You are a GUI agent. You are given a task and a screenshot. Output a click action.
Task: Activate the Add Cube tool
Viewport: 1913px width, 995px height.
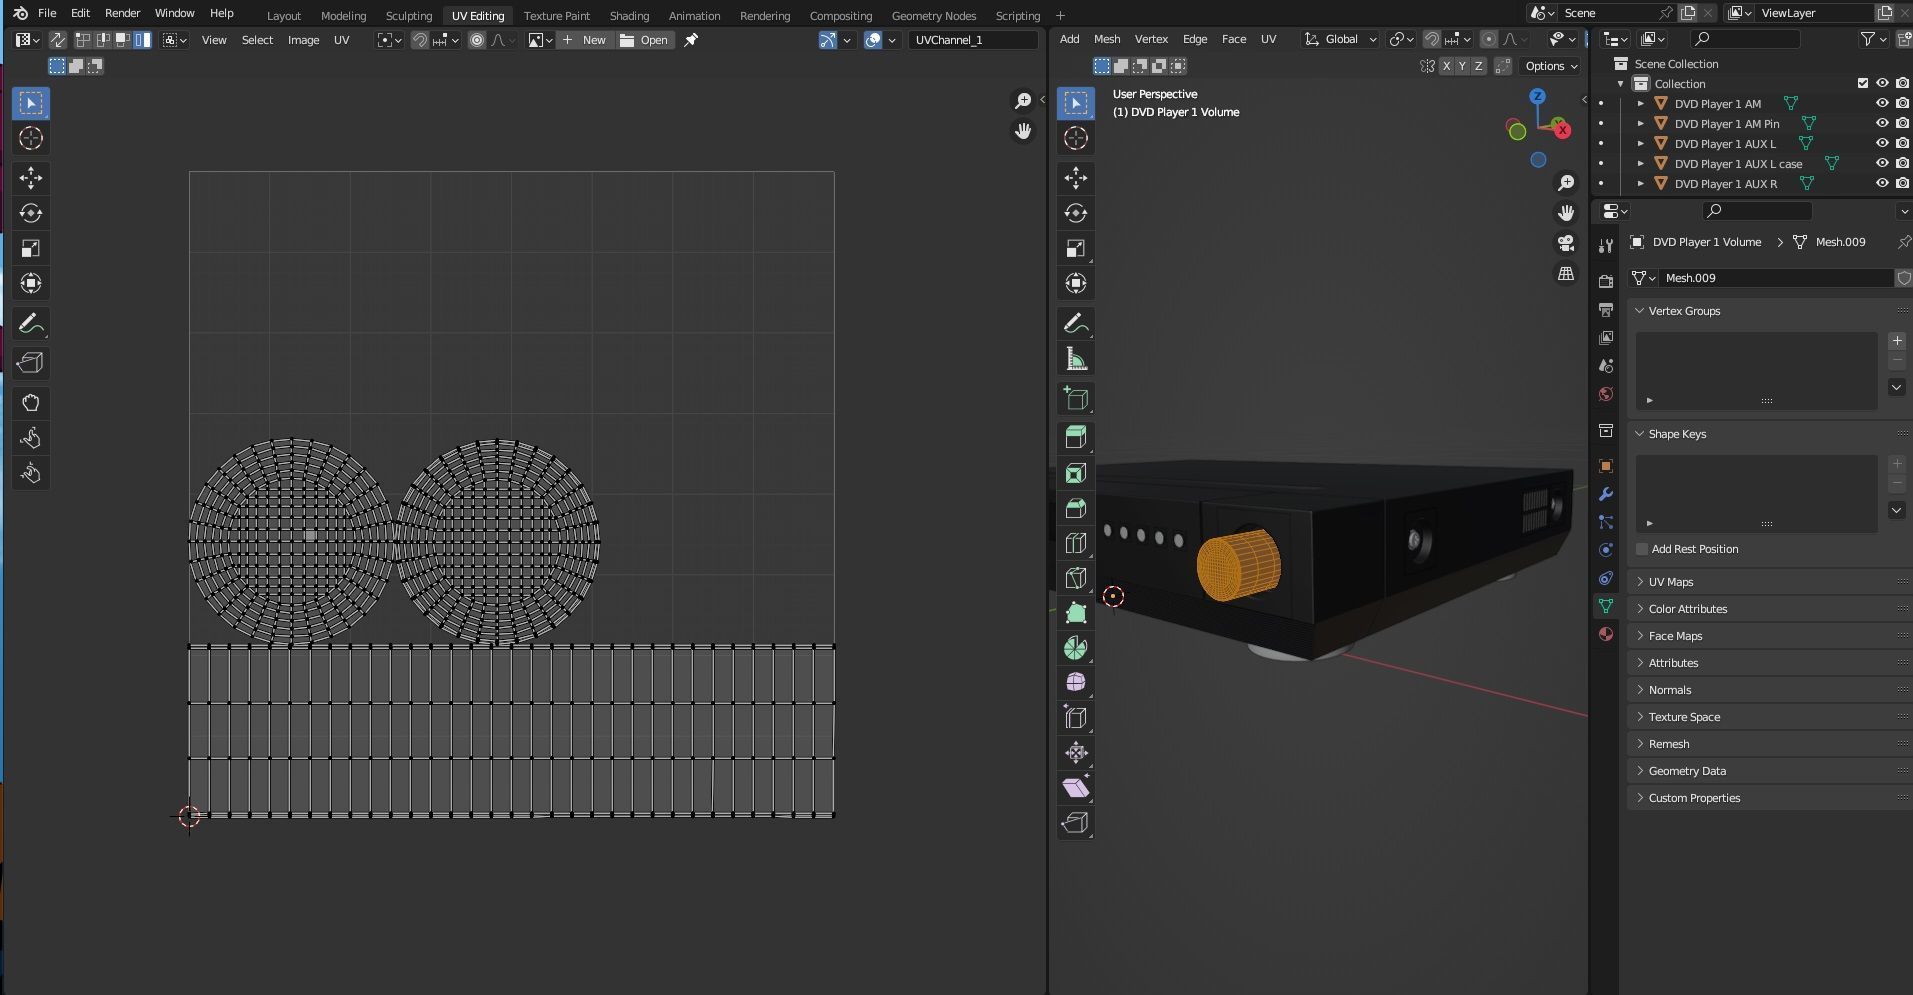1076,398
